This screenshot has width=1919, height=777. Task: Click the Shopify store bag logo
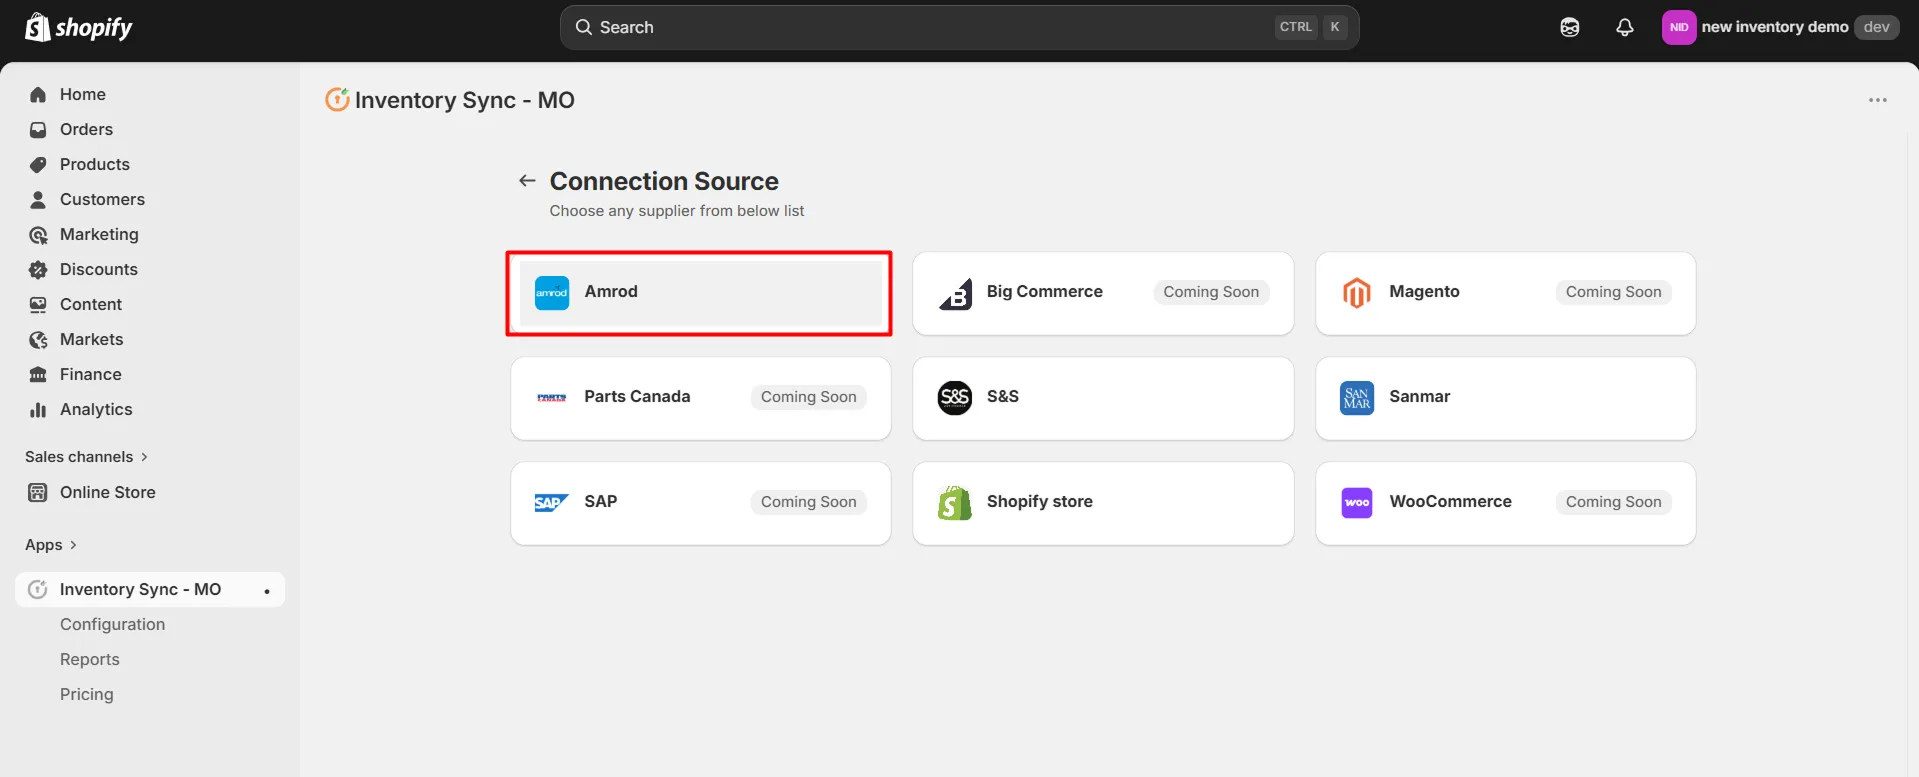[955, 503]
